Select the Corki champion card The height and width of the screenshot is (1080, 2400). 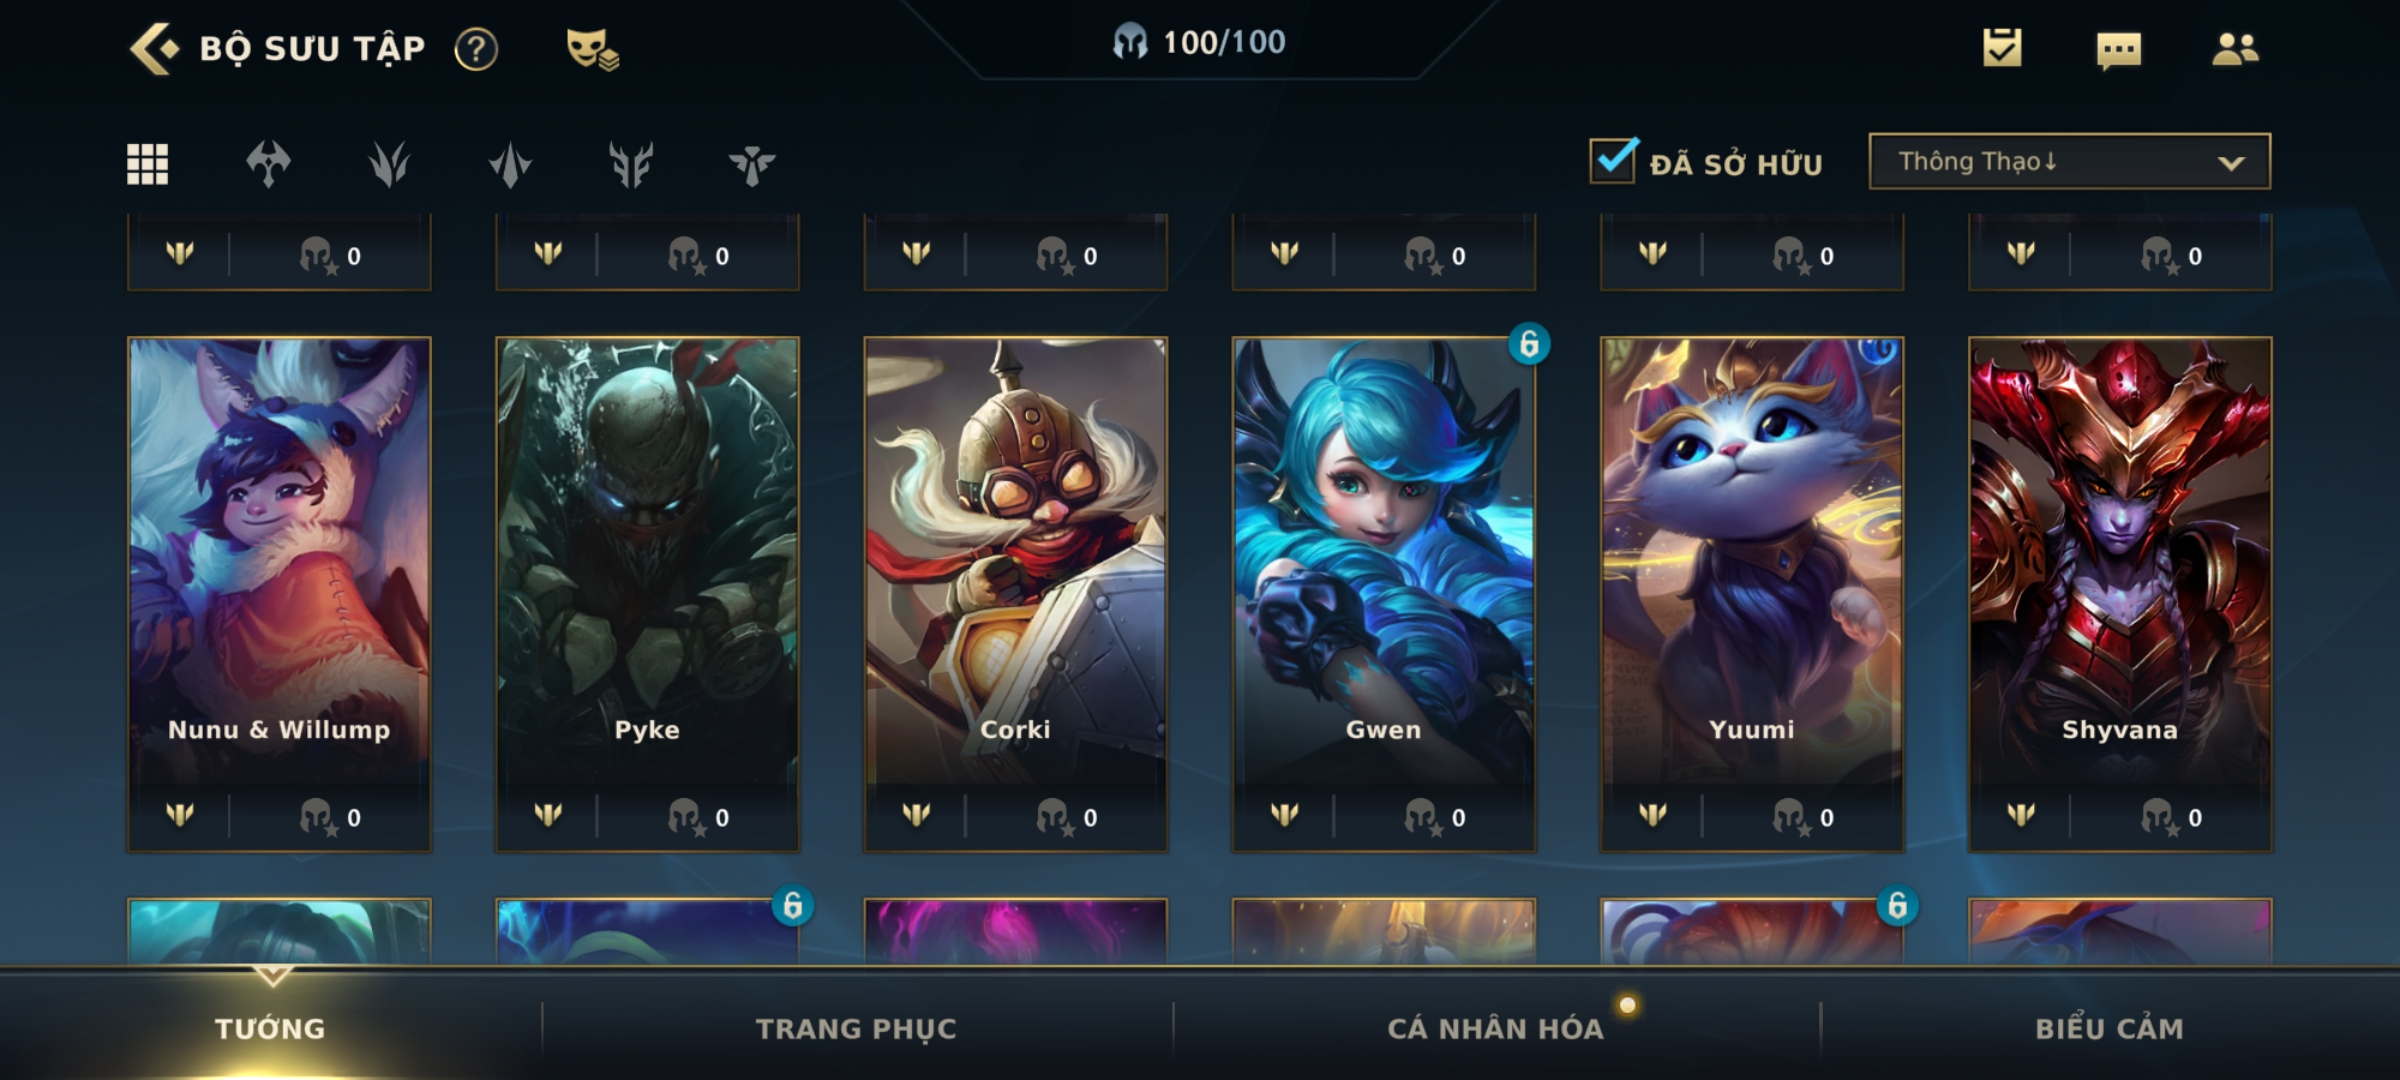coord(1015,594)
